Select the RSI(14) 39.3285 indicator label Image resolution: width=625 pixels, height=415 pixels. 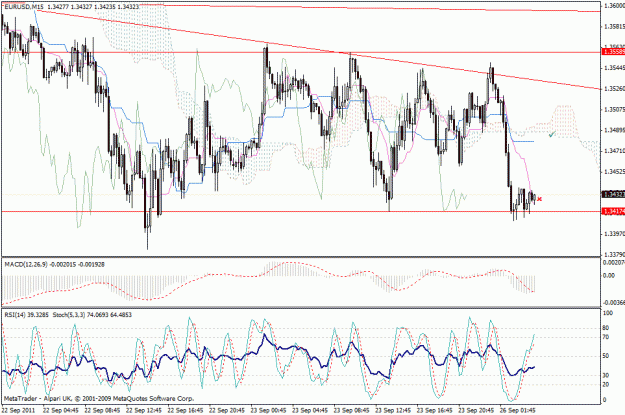26,315
